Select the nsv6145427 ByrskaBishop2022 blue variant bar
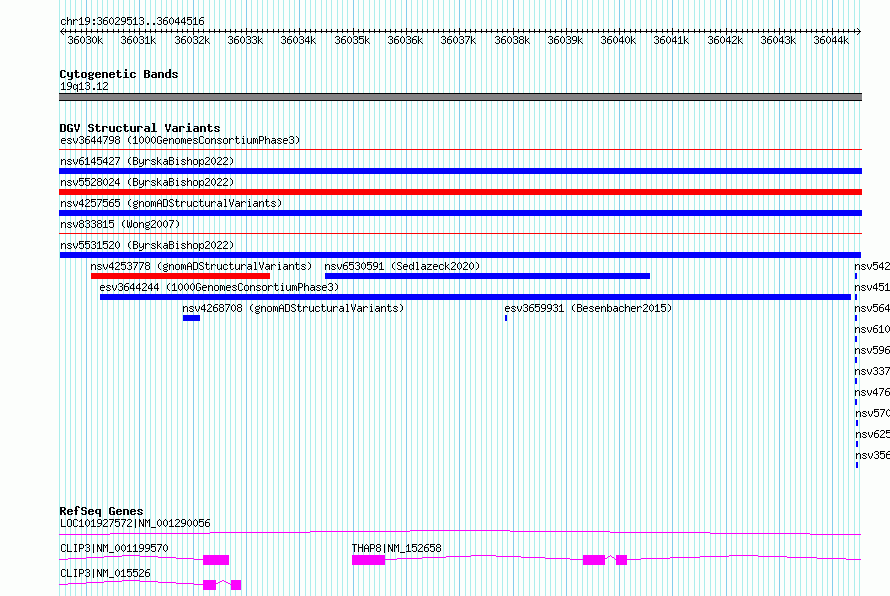Image resolution: width=890 pixels, height=596 pixels. (x=460, y=171)
